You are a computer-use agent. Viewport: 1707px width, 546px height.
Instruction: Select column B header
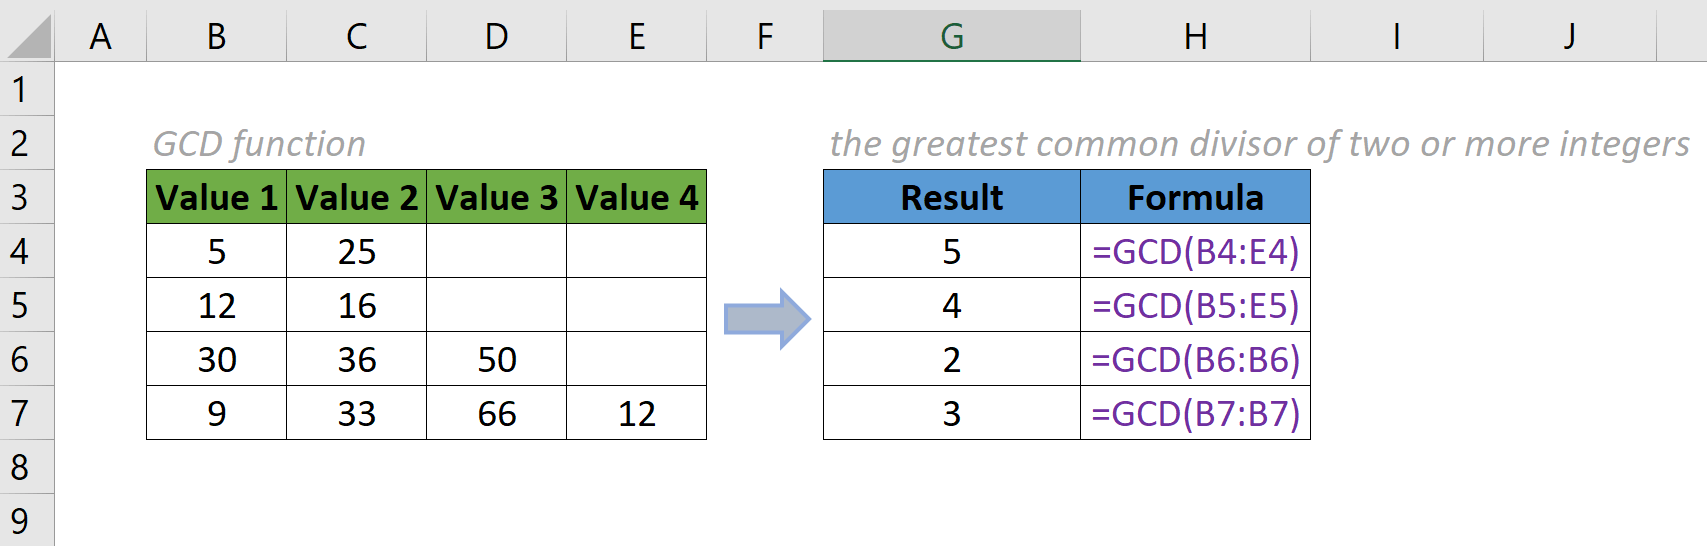pyautogui.click(x=216, y=36)
